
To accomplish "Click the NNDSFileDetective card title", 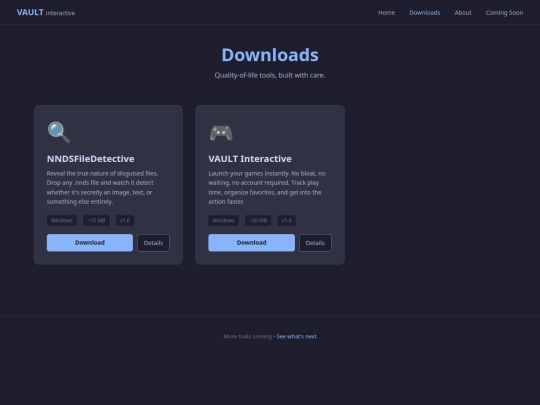I will click(91, 159).
